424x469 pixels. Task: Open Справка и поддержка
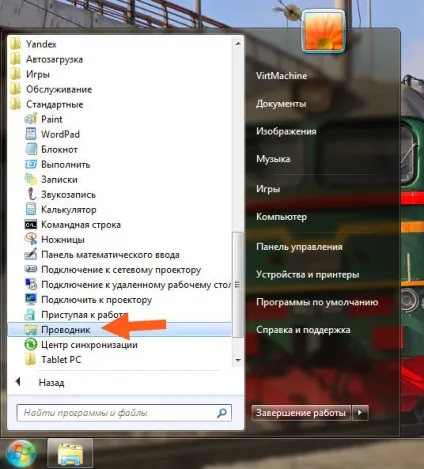tap(303, 330)
